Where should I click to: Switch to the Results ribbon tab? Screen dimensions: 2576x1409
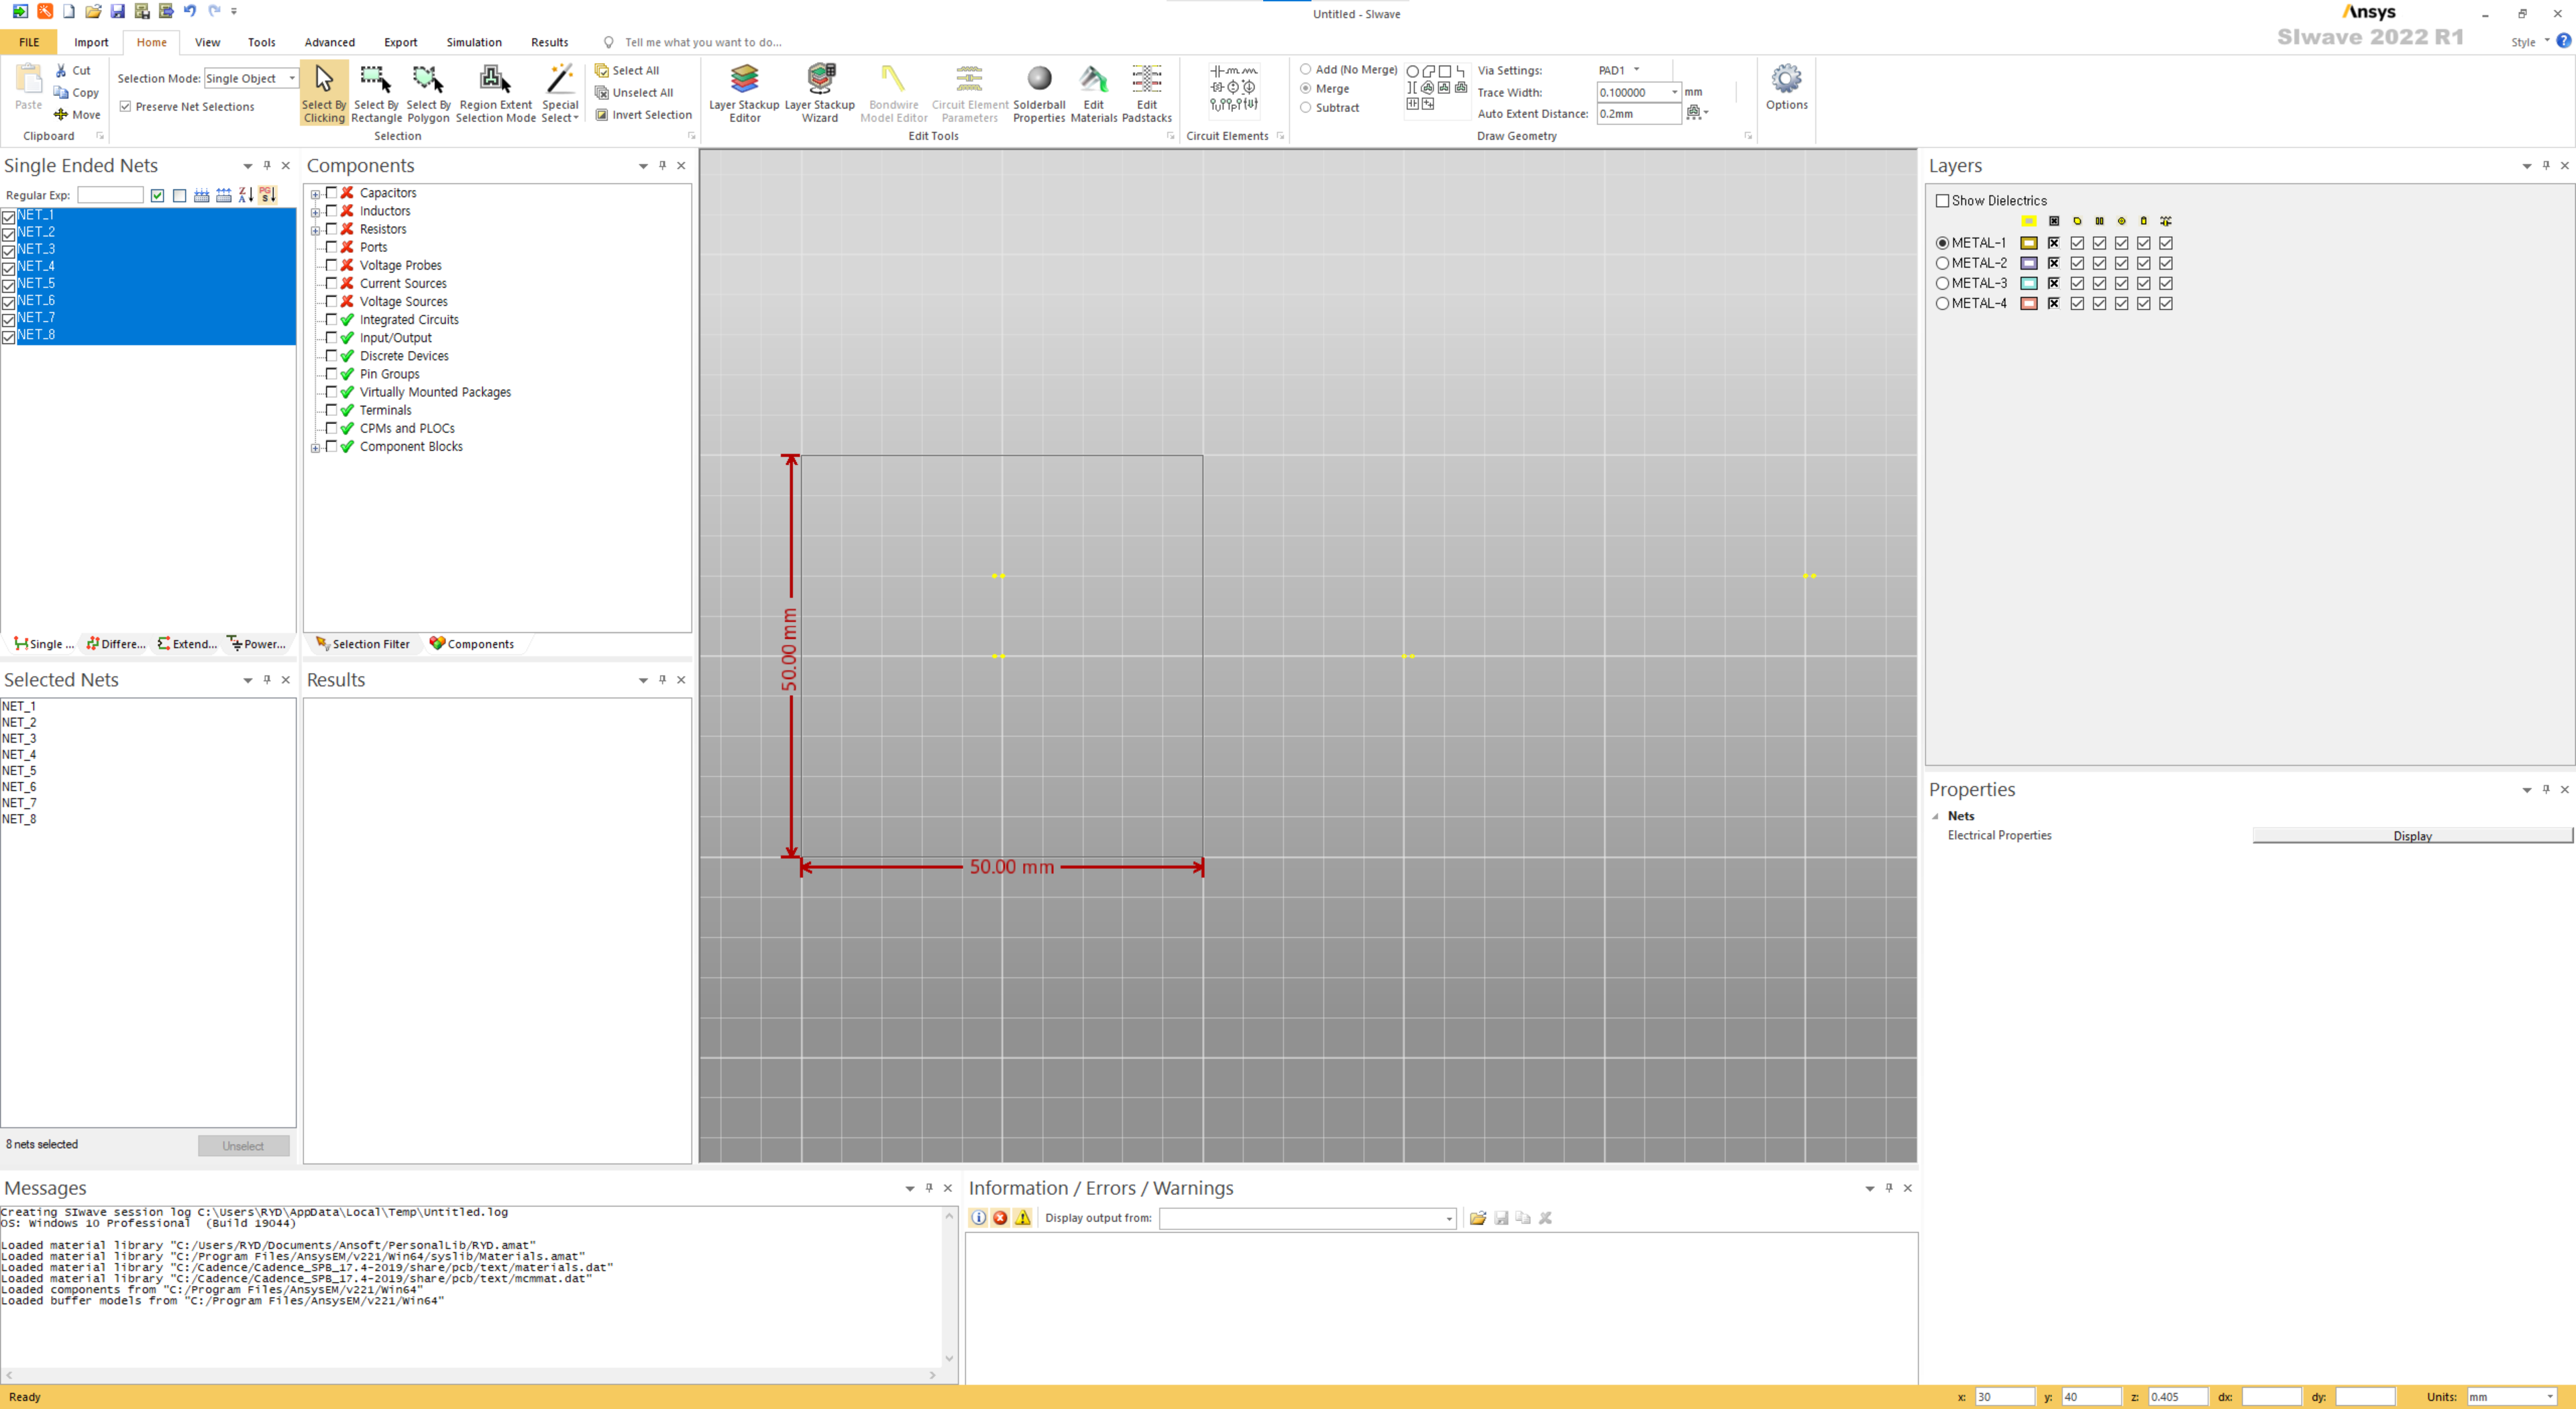click(549, 42)
